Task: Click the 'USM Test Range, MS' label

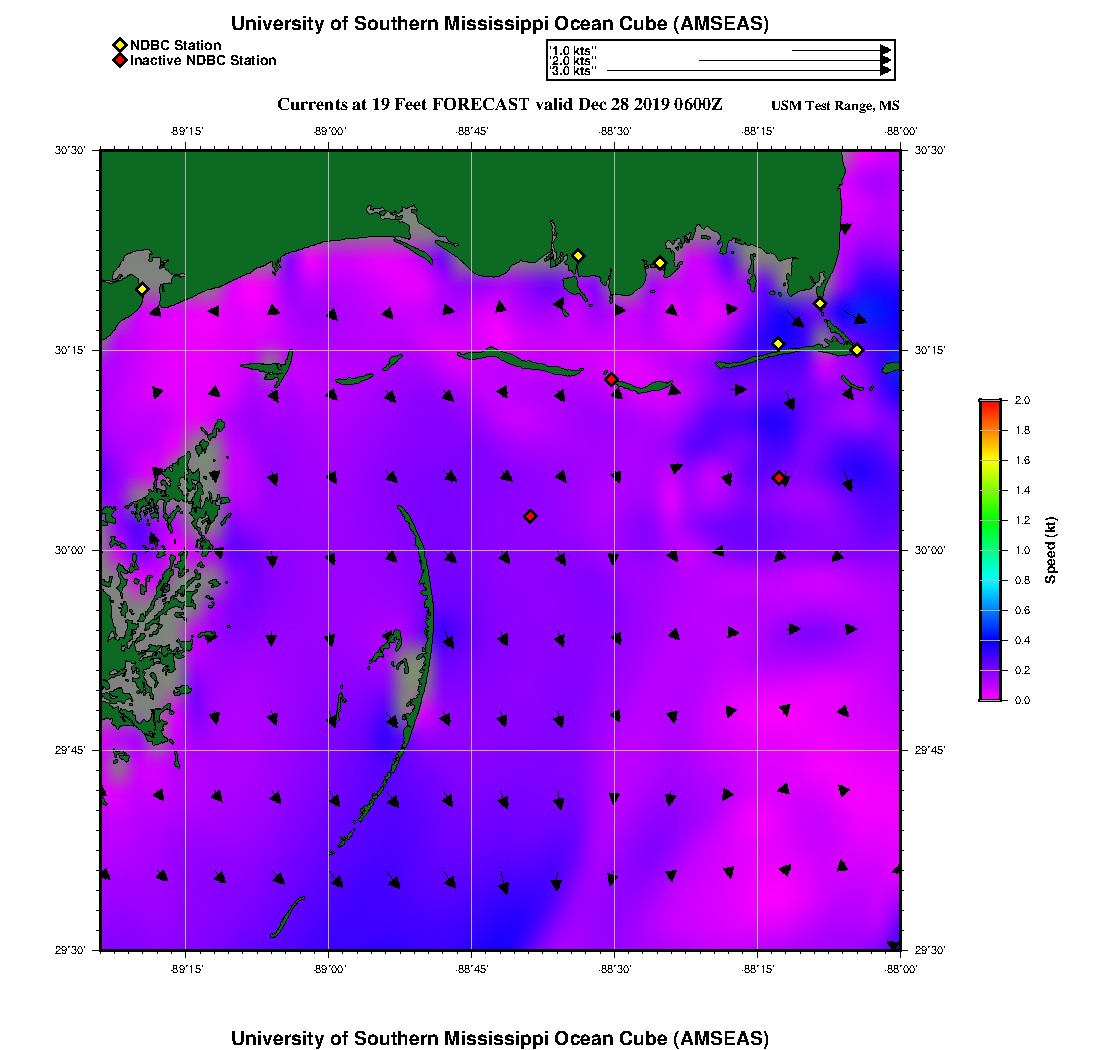Action: 835,106
